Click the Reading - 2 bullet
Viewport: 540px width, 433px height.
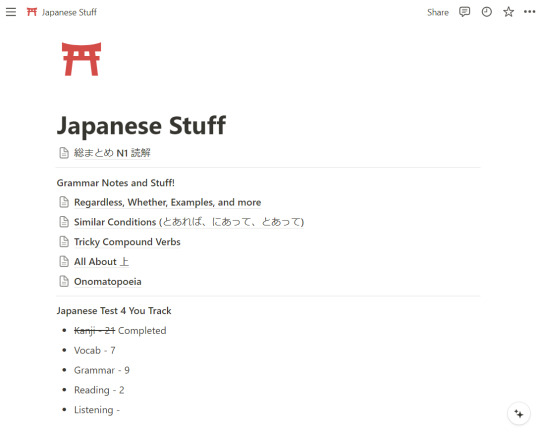click(99, 390)
